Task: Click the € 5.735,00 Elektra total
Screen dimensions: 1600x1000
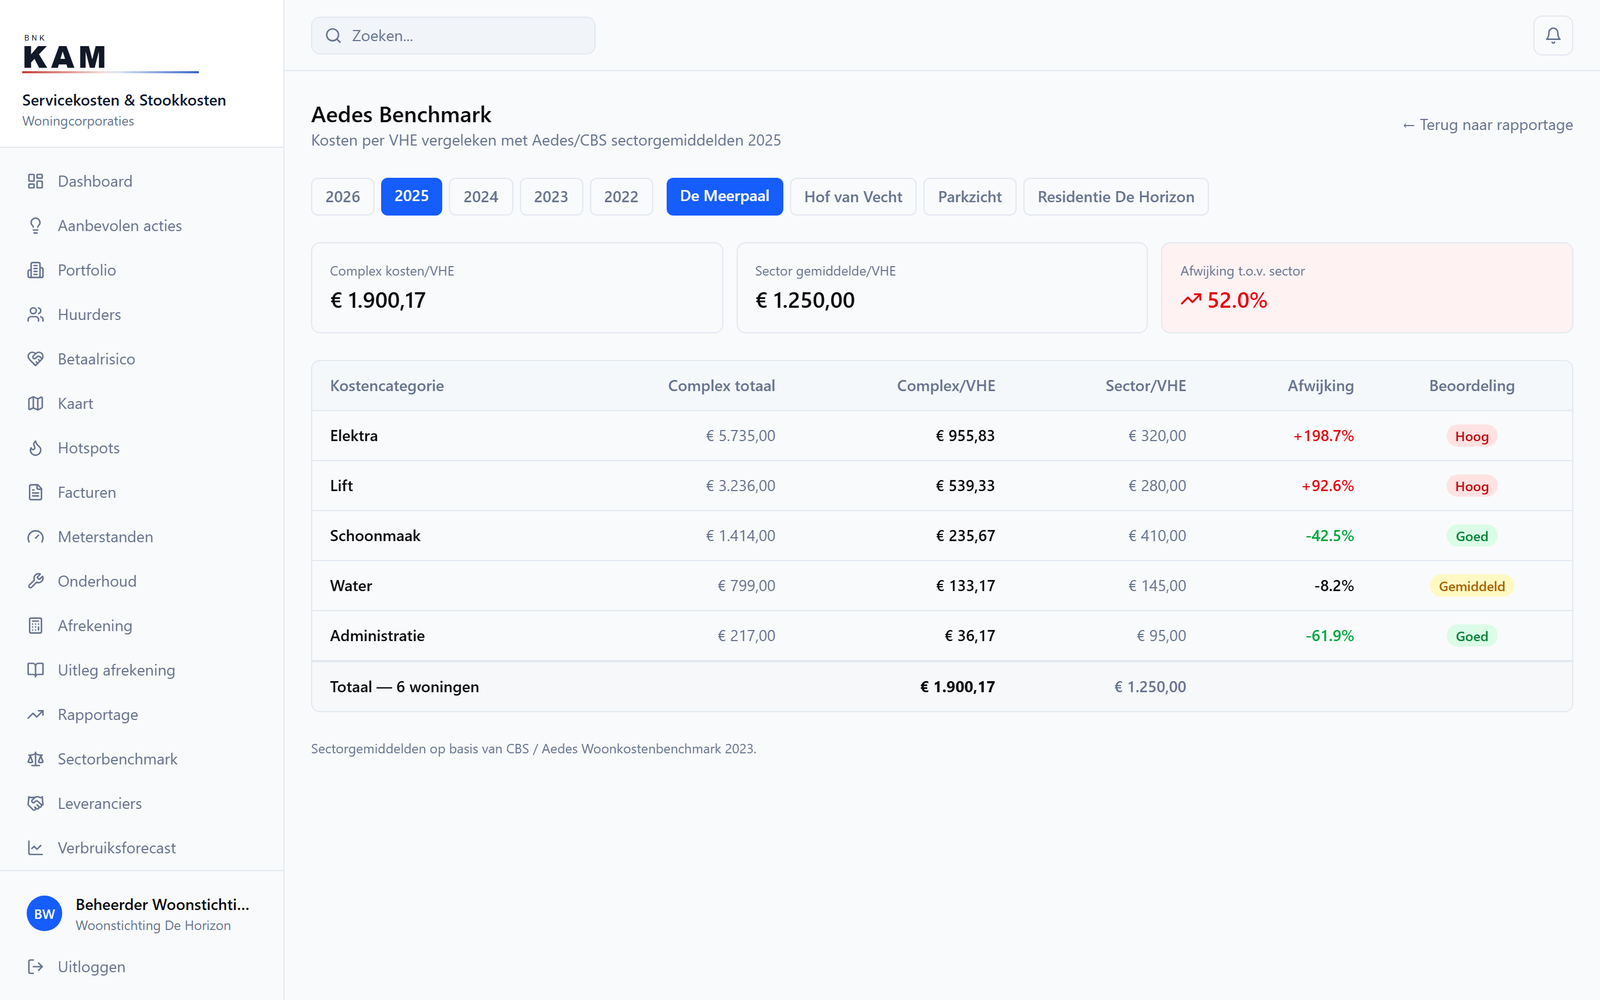Action: pyautogui.click(x=741, y=436)
